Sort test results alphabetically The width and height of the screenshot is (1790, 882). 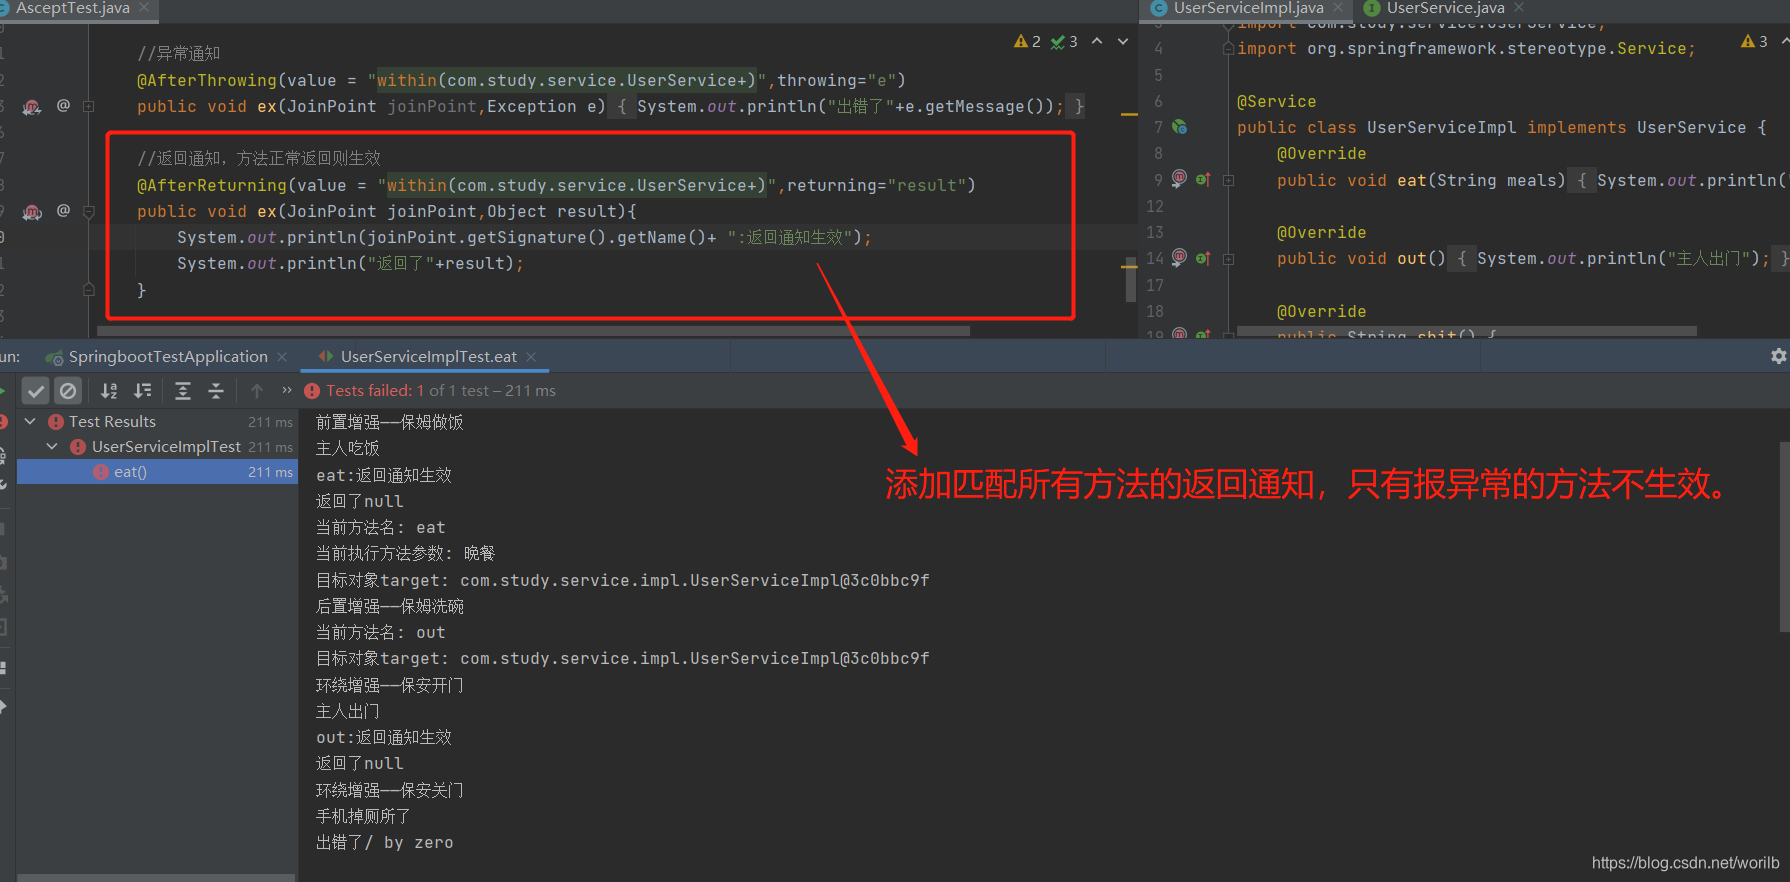109,391
